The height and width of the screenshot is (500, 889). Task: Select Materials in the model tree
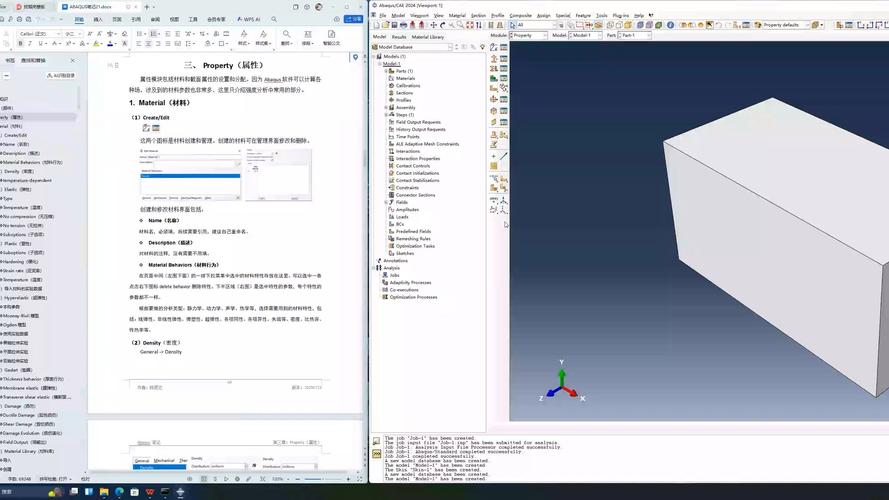[x=405, y=78]
